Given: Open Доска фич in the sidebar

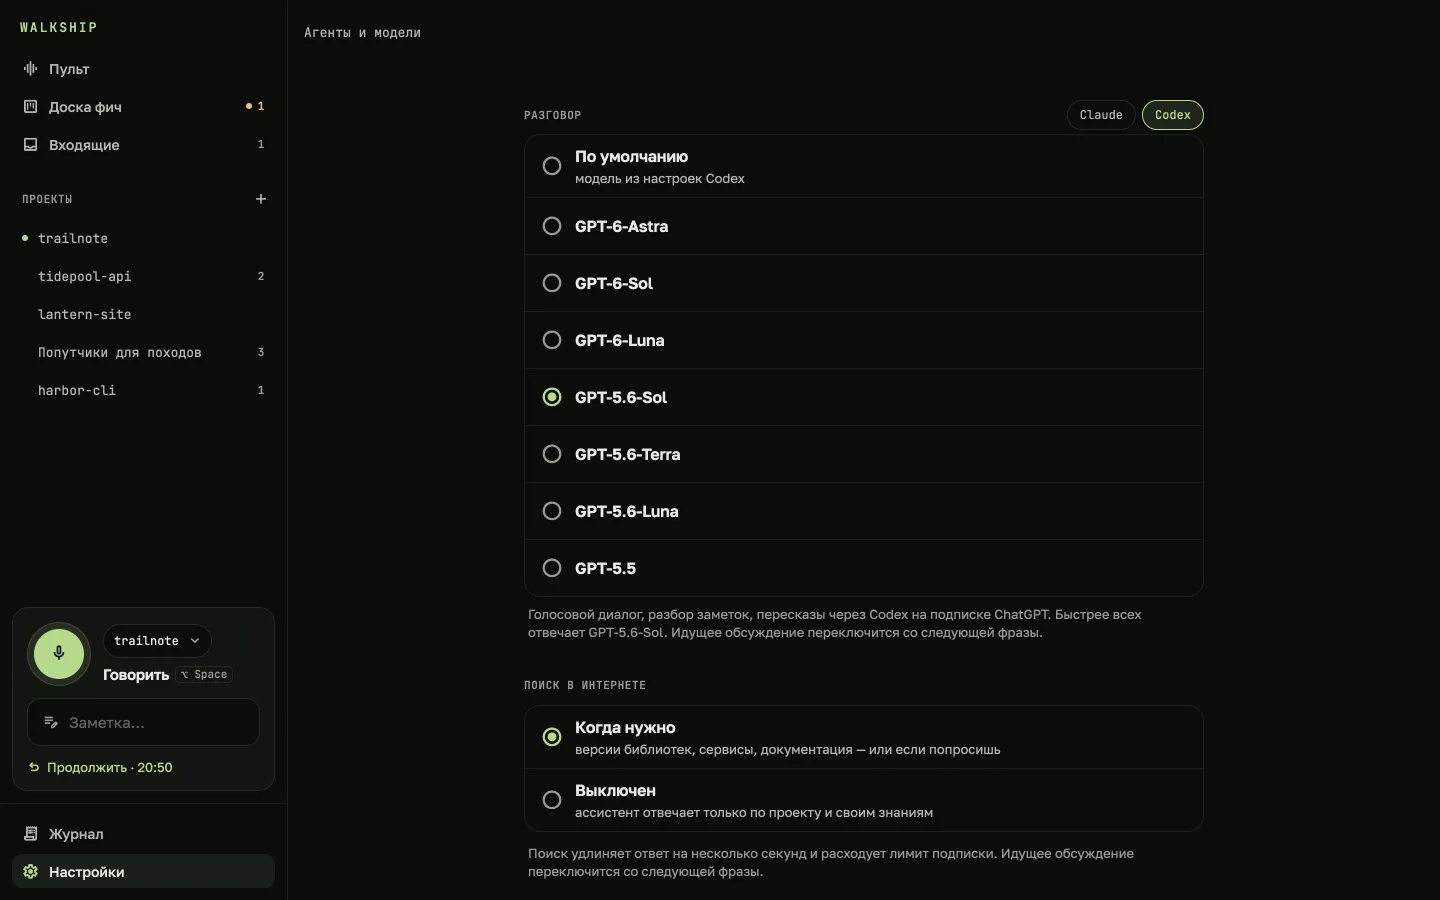Looking at the screenshot, I should [143, 107].
